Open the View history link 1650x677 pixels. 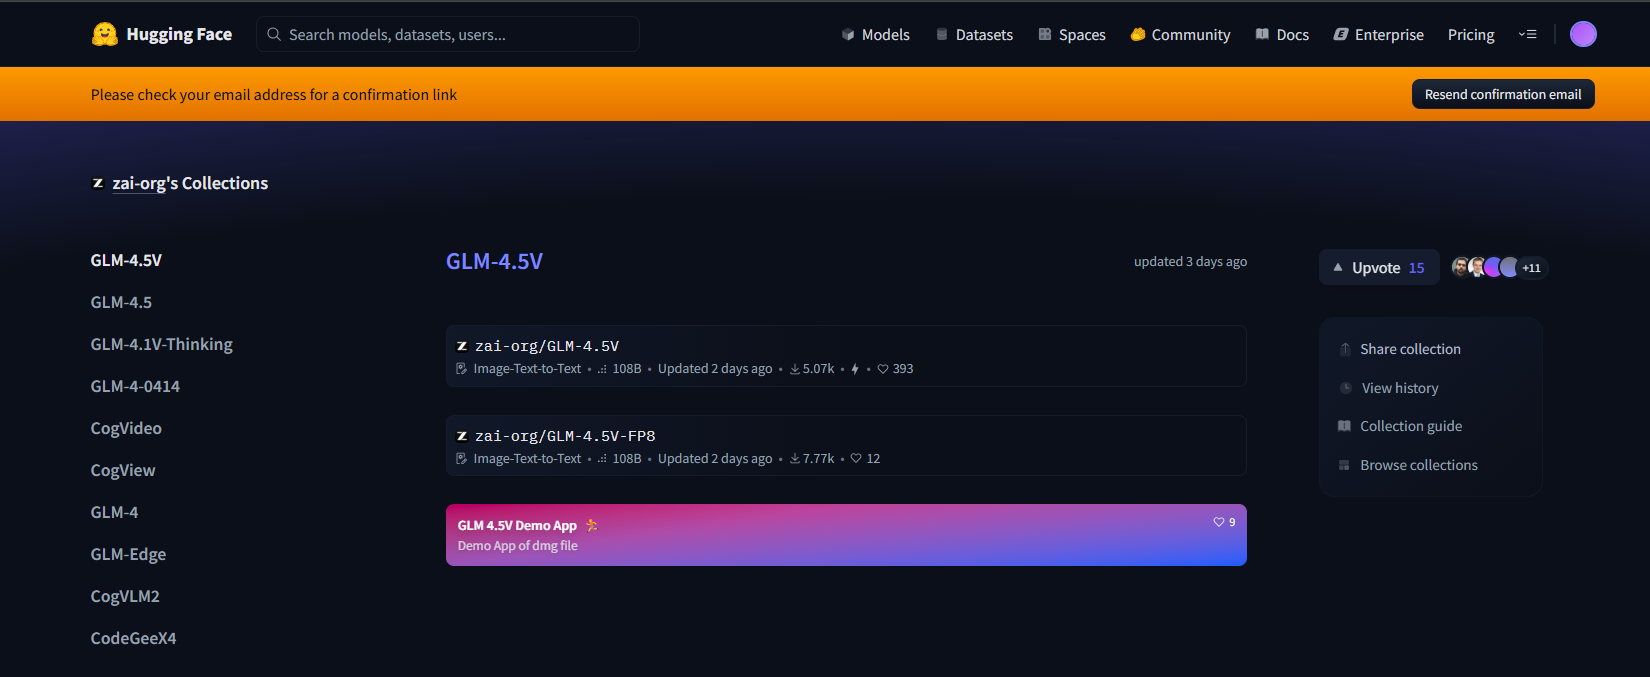(x=1389, y=388)
